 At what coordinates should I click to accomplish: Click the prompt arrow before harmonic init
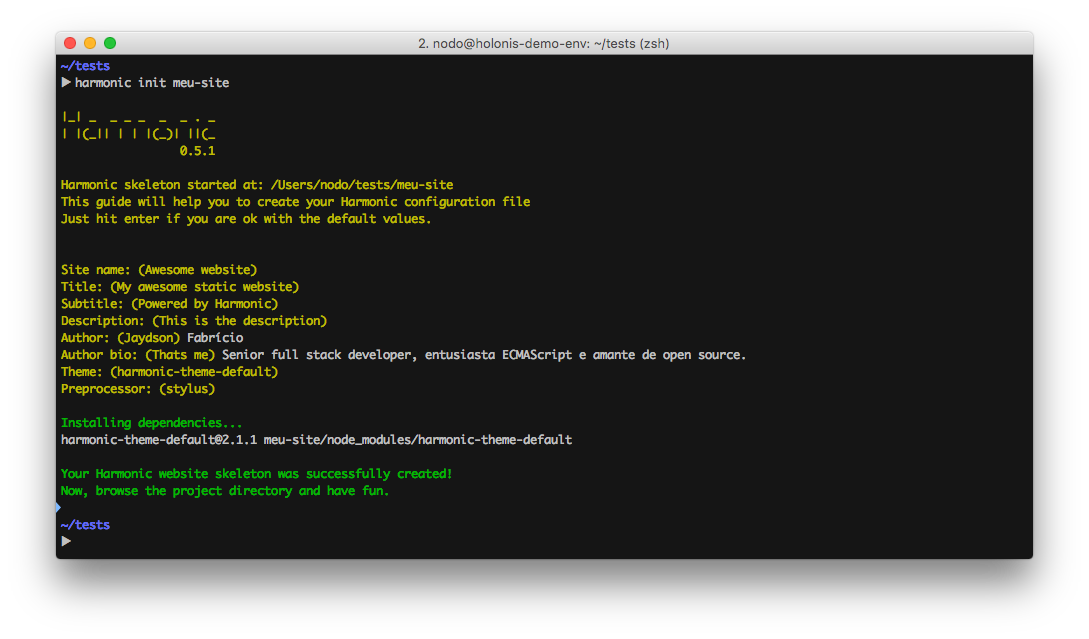66,83
